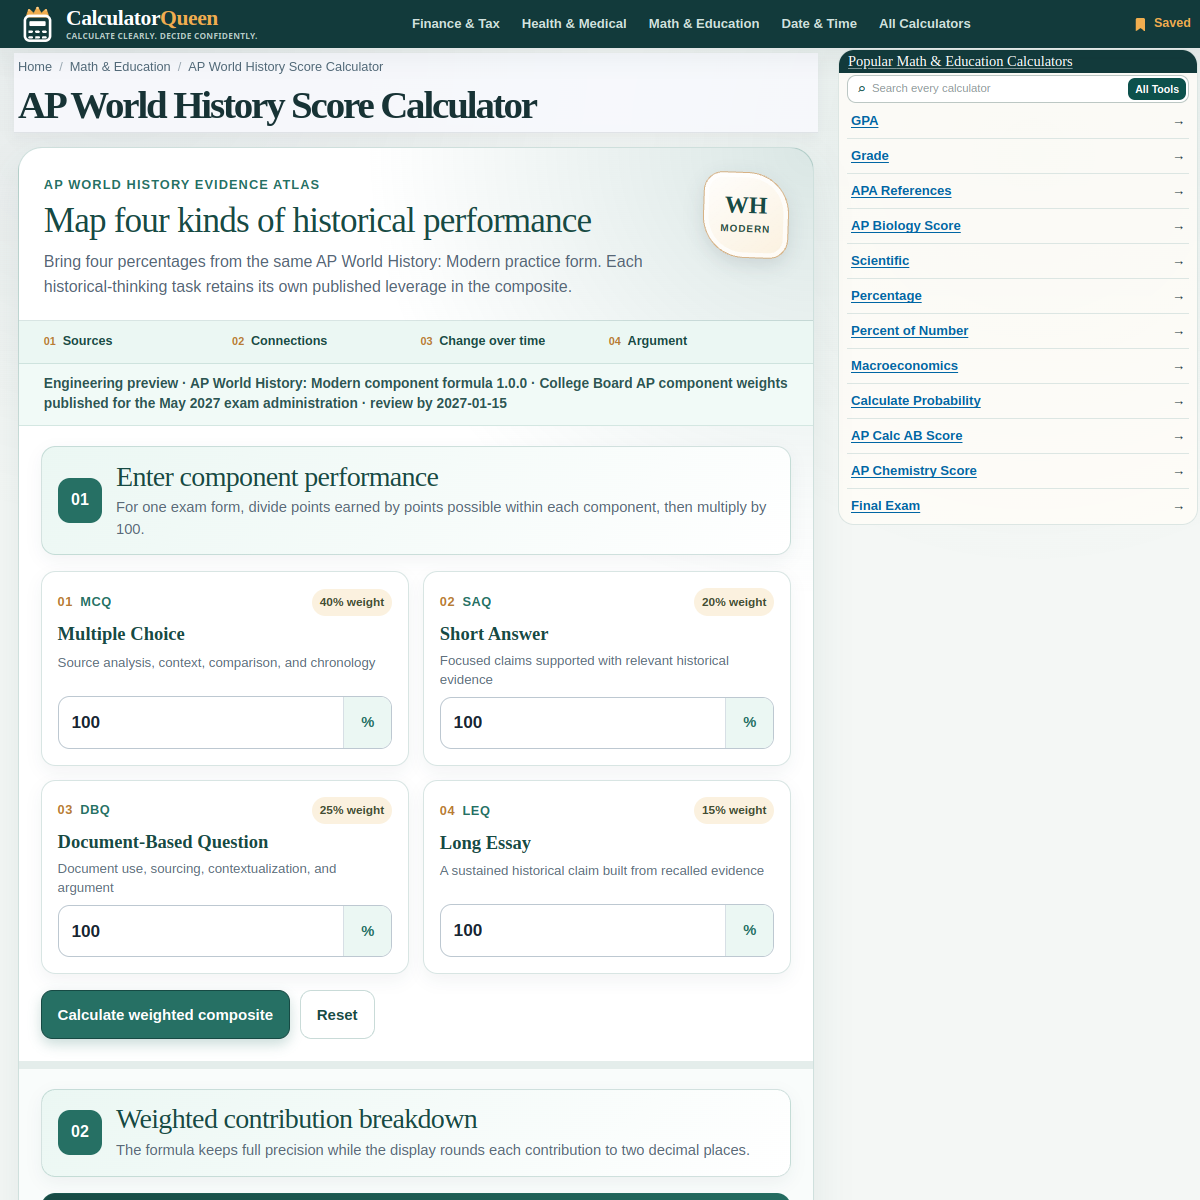Open the Health & Medical menu
Screen dimensions: 1200x1200
pyautogui.click(x=574, y=24)
